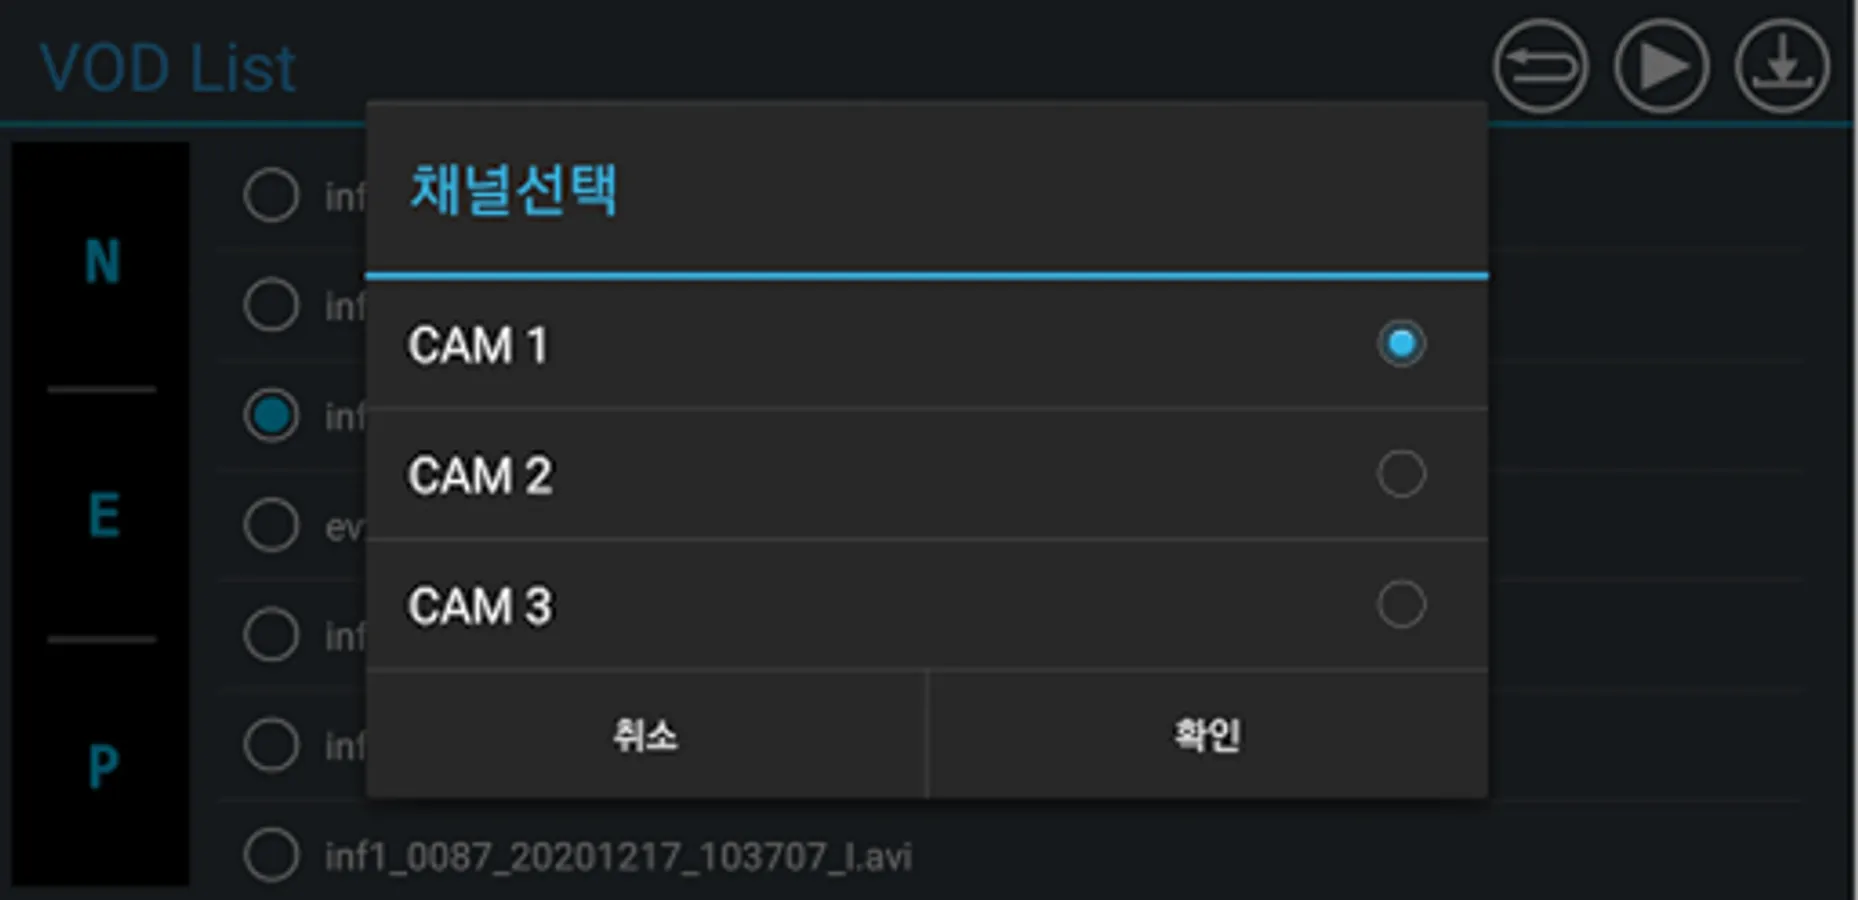This screenshot has height=900, width=1858.
Task: Click the back arrow icon in header
Action: (1540, 66)
